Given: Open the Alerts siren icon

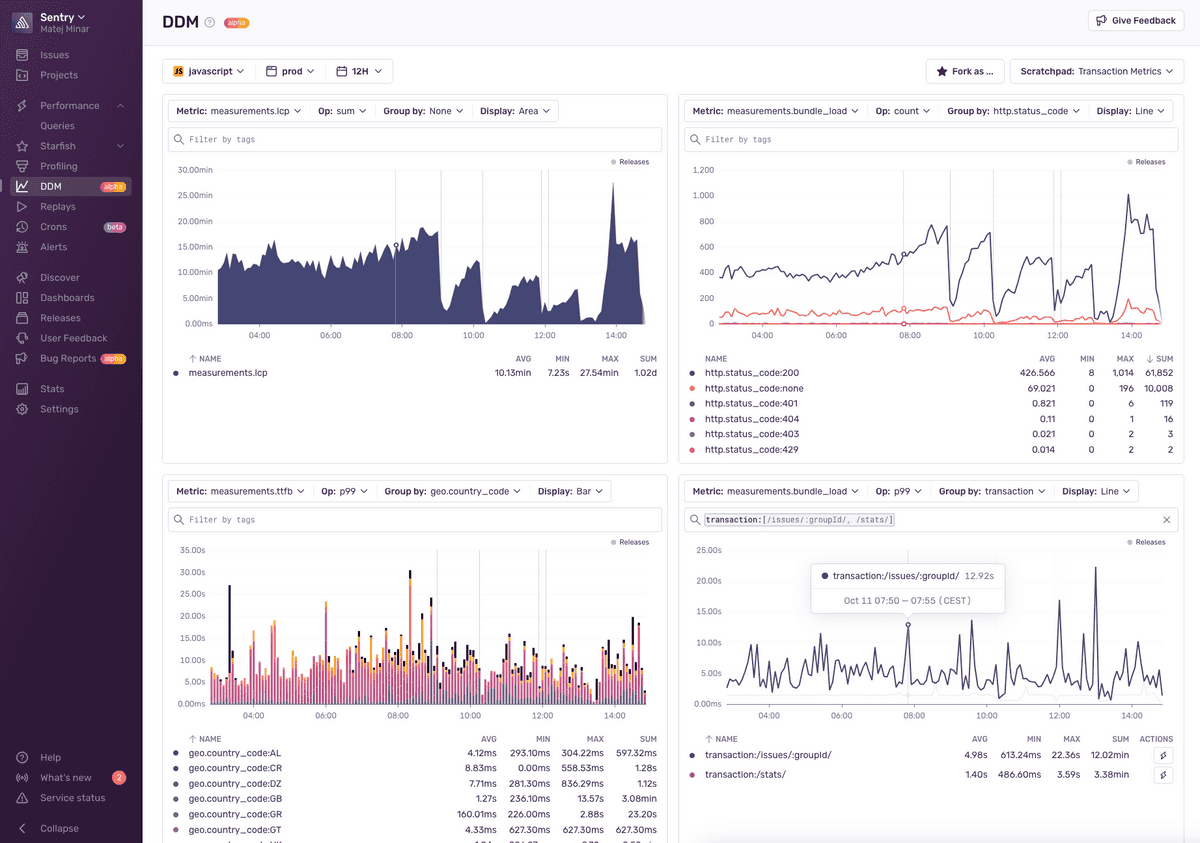Looking at the screenshot, I should (22, 247).
